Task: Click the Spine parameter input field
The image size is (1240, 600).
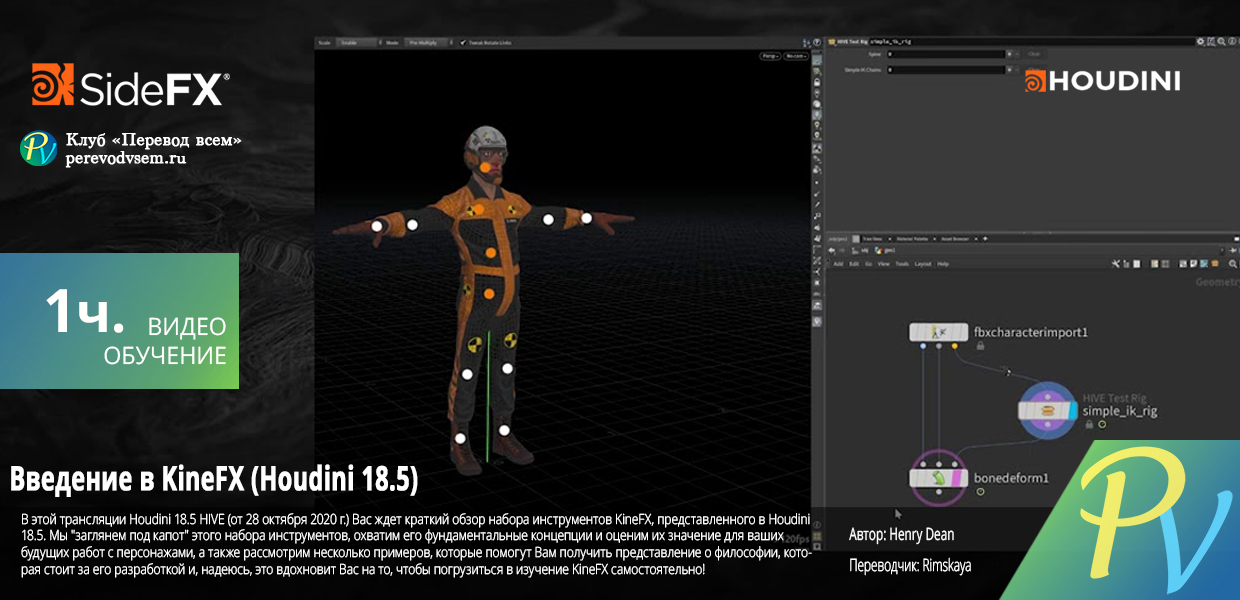Action: pyautogui.click(x=945, y=54)
